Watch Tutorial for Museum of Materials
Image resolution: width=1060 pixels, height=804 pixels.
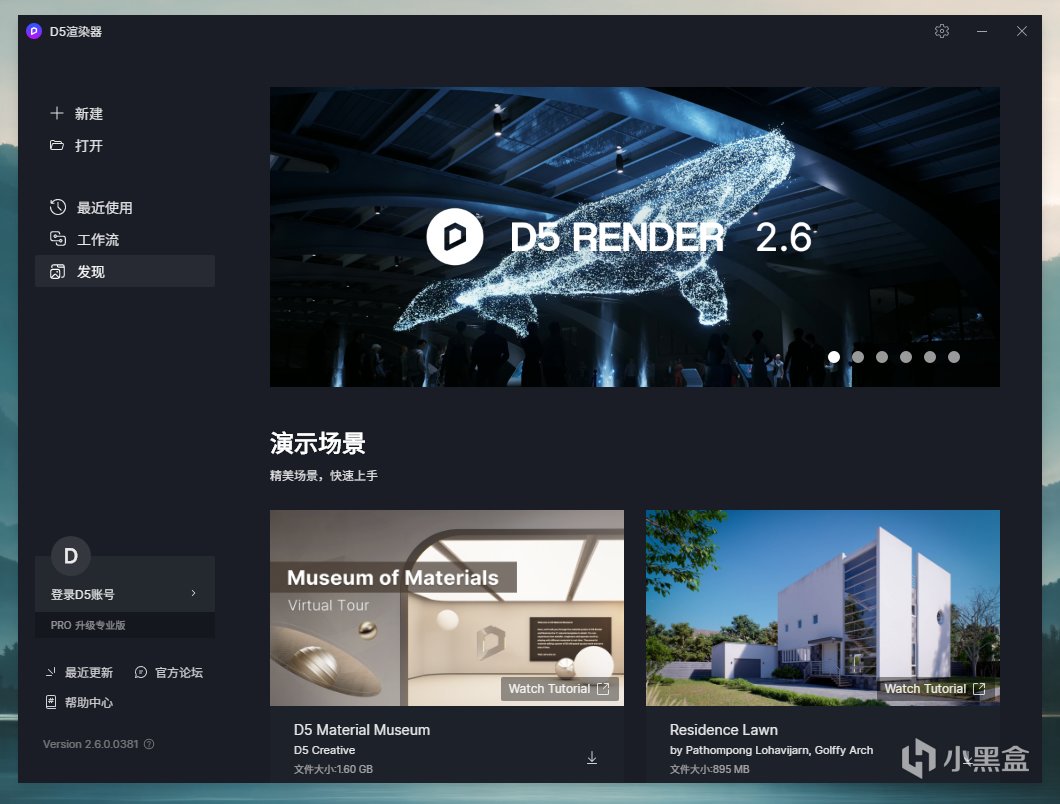559,688
